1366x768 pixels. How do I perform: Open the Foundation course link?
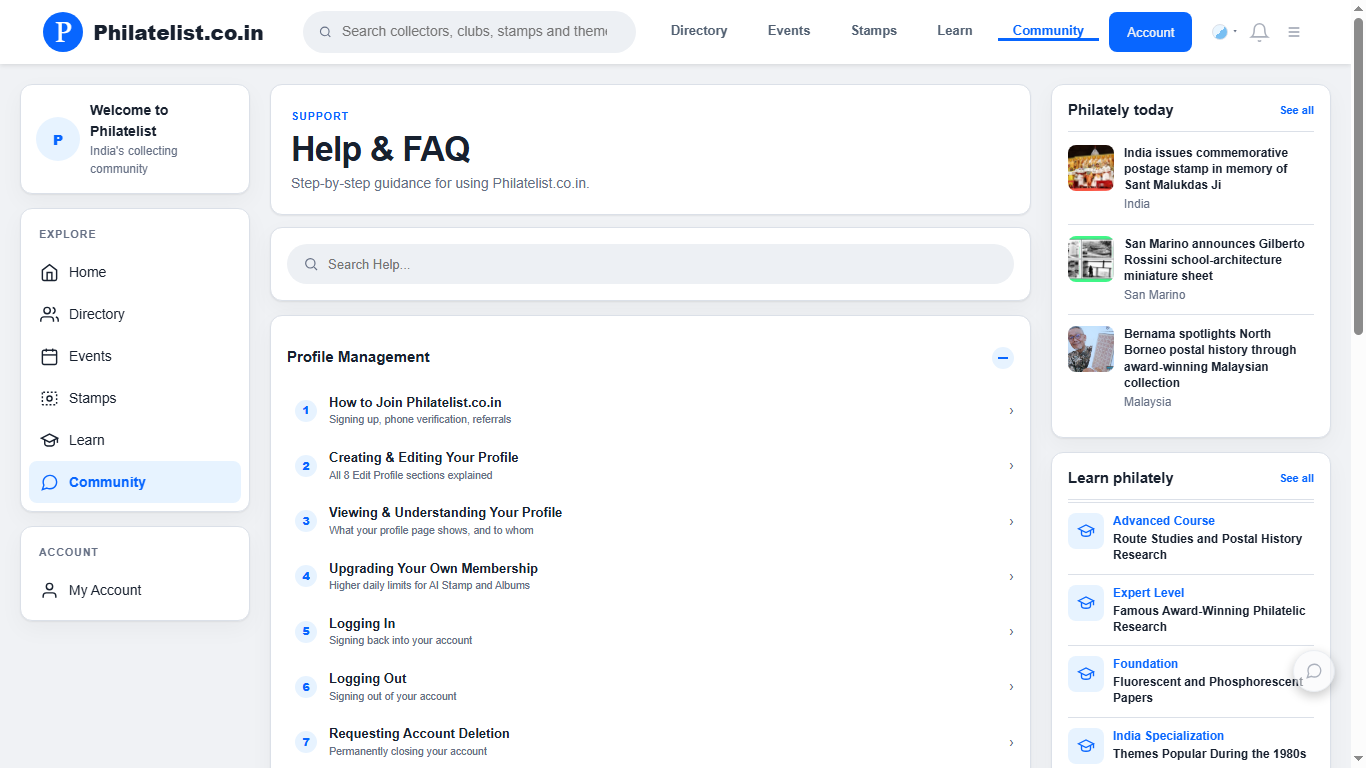coord(1145,664)
